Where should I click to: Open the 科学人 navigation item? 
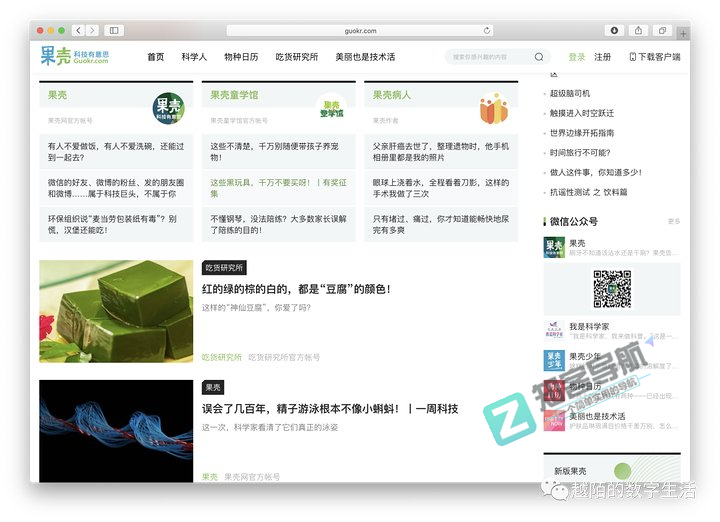click(194, 57)
